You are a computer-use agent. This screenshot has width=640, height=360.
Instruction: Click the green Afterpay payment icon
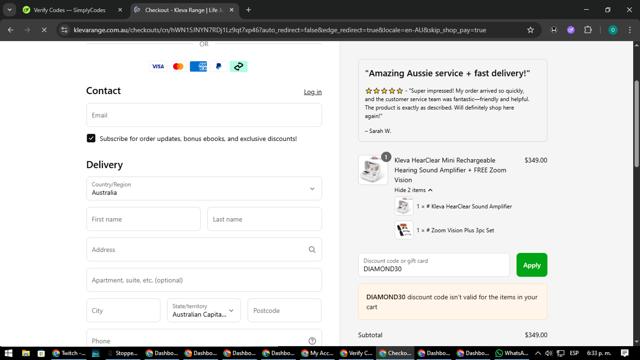tap(238, 66)
